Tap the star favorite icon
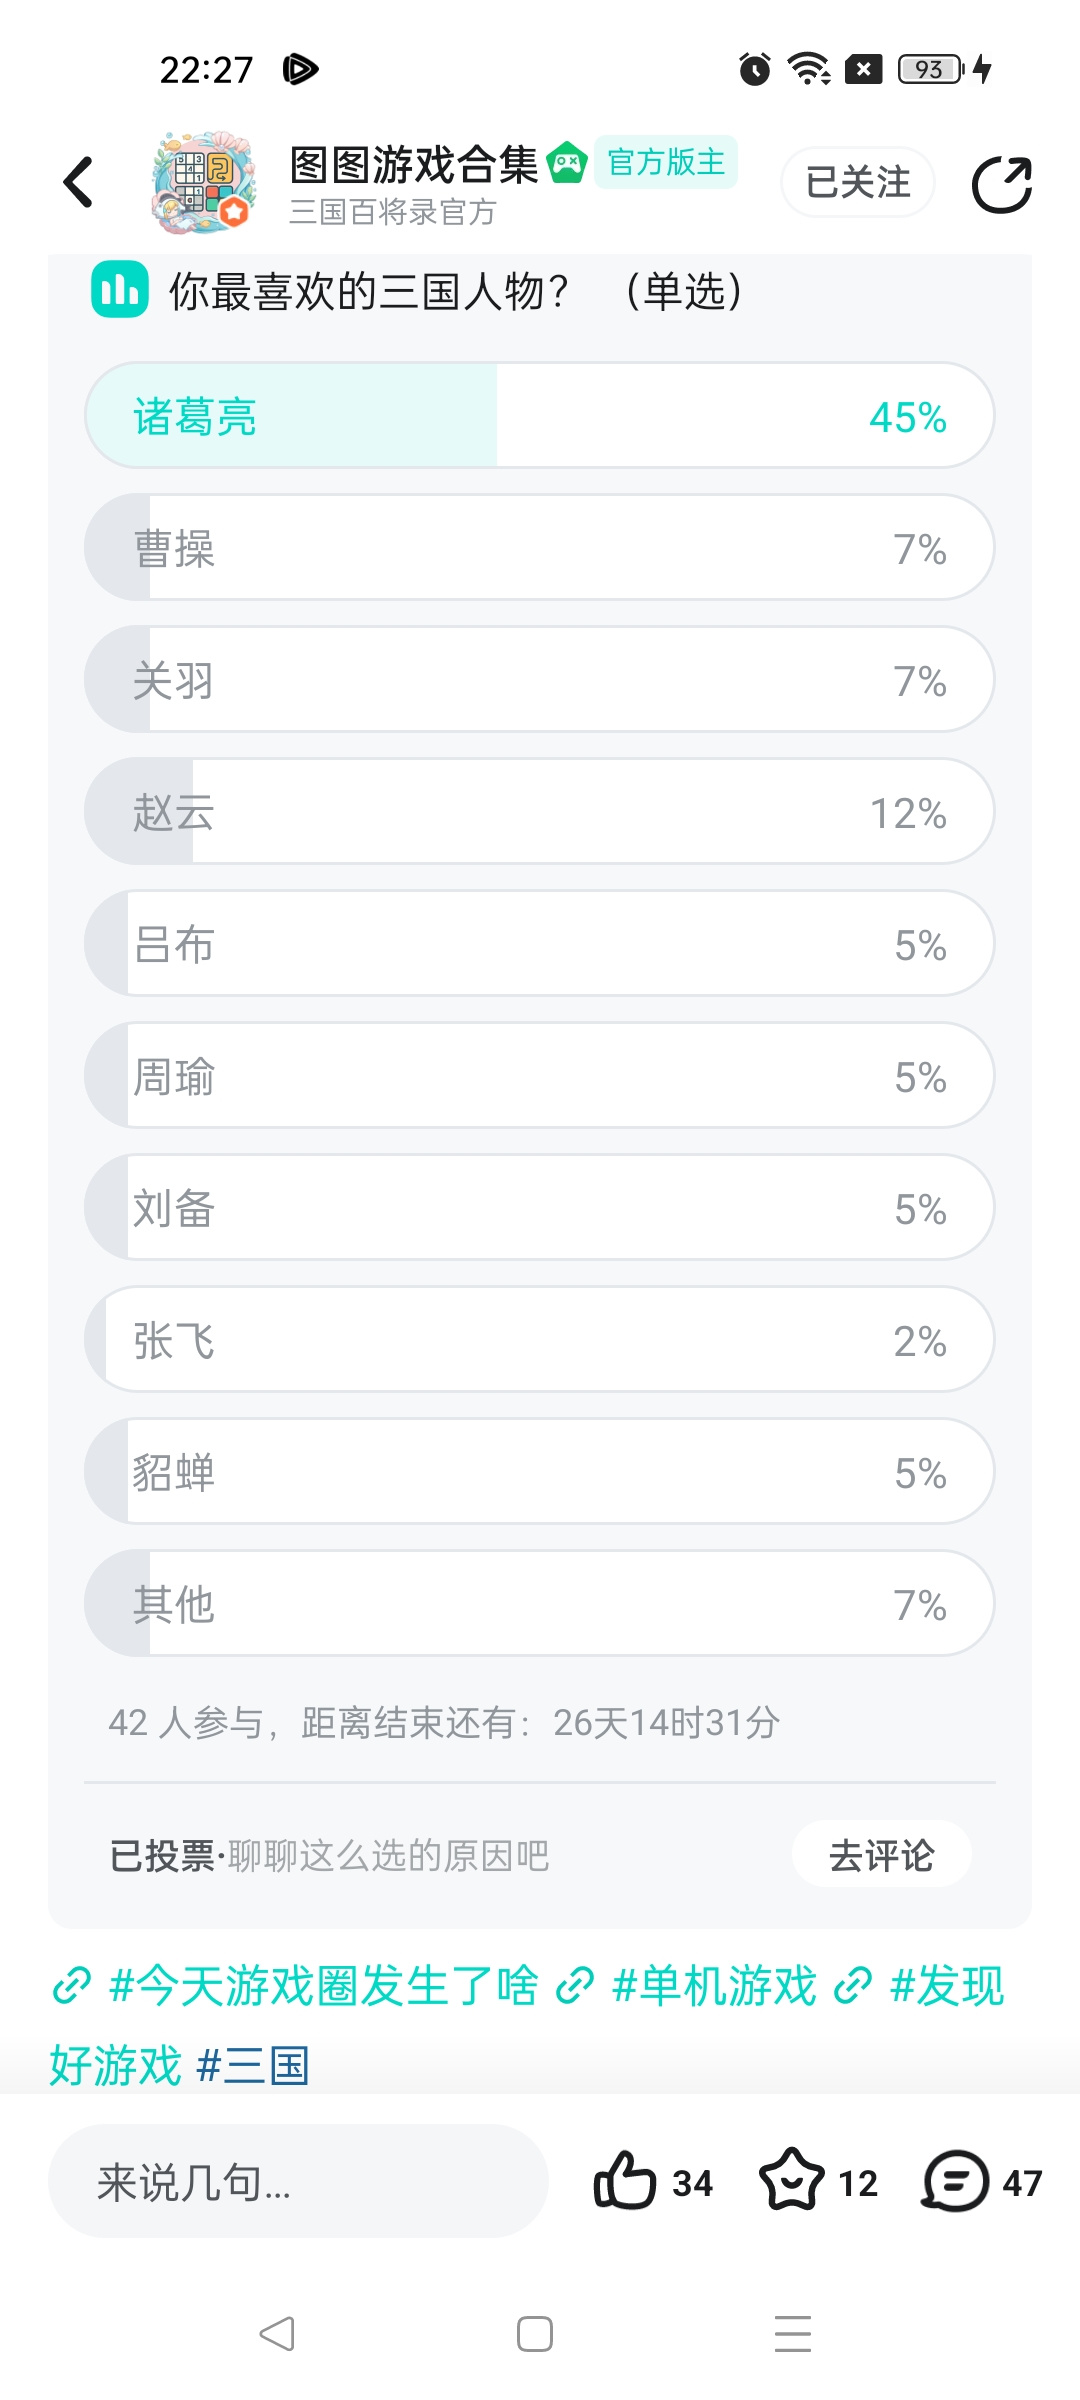The width and height of the screenshot is (1080, 2400). coord(792,2181)
